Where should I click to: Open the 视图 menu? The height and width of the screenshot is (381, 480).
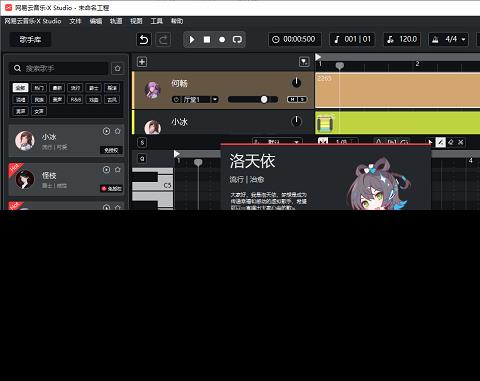coord(136,21)
